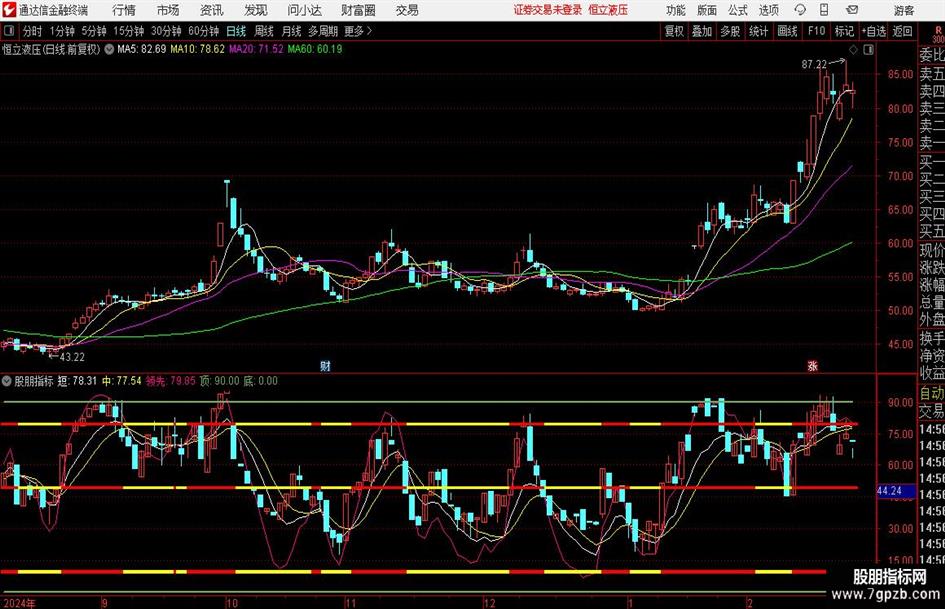Screen dimensions: 945x609
Task: Click the 顶: 90.00 indicator value
Action: click(219, 381)
